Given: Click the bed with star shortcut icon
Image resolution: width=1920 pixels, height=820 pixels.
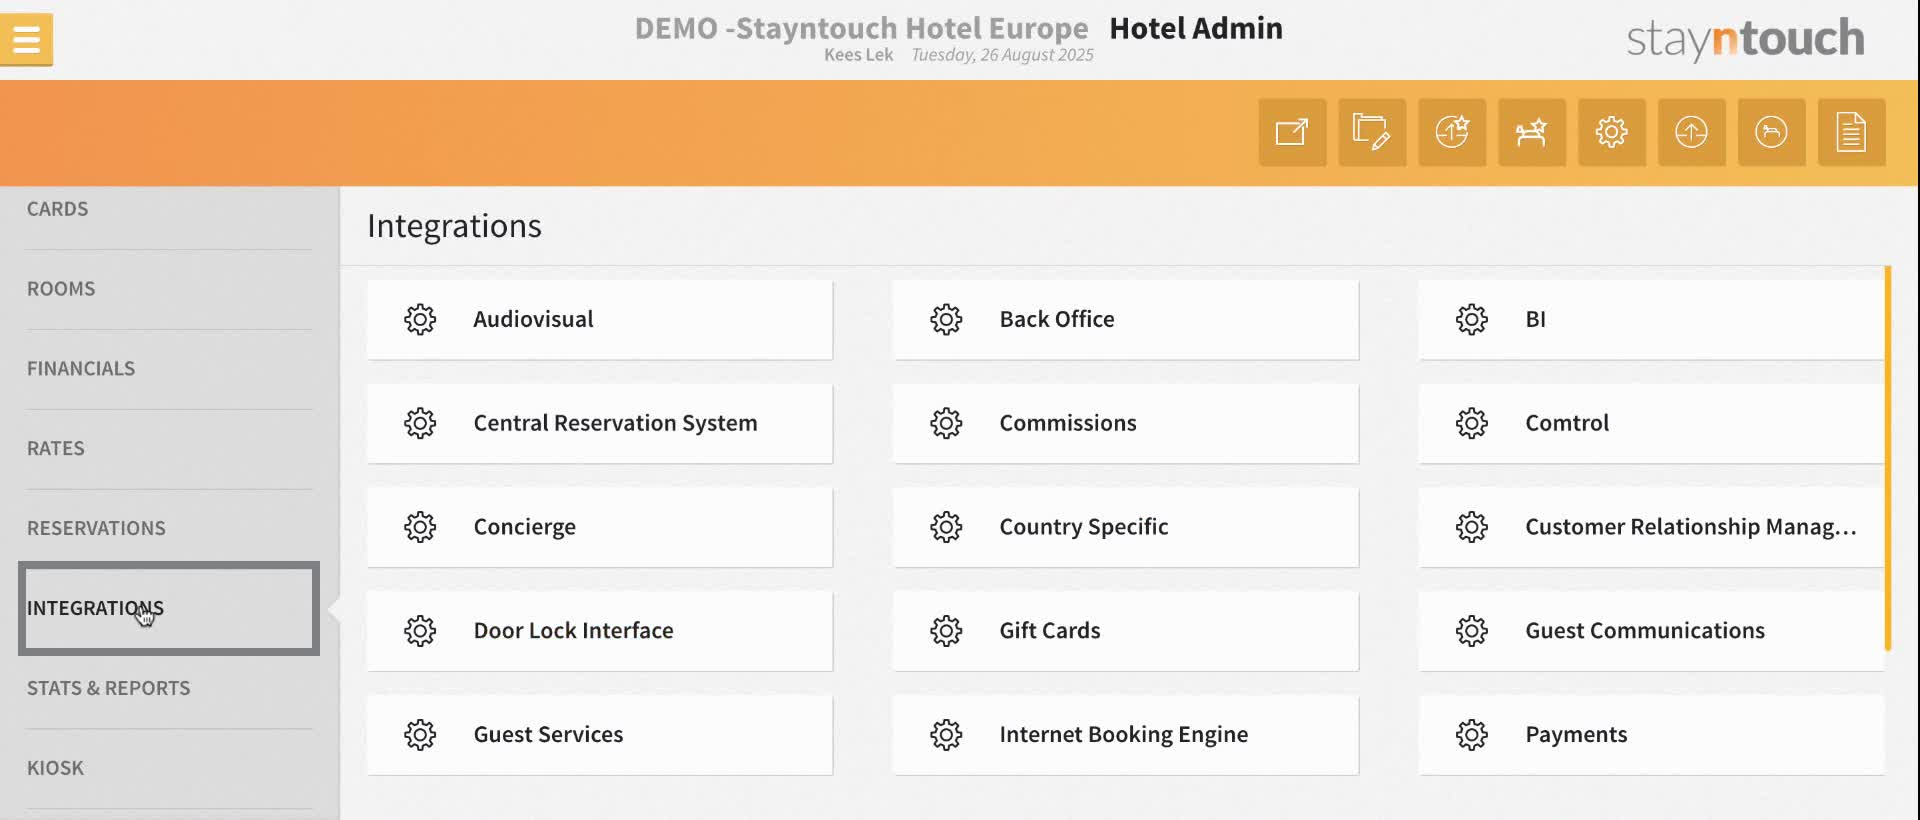Looking at the screenshot, I should tap(1532, 132).
